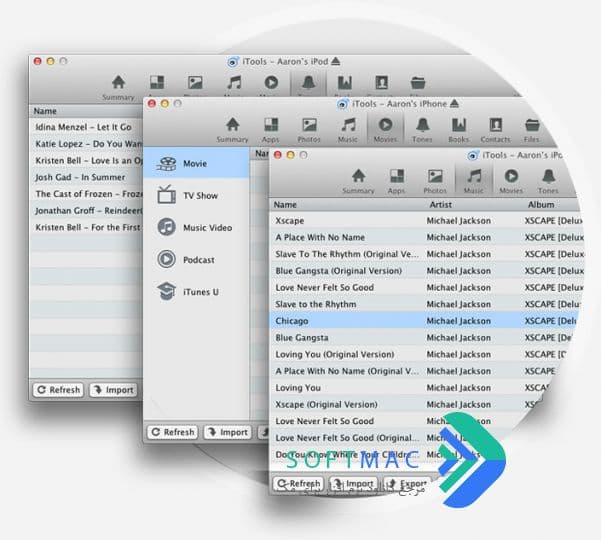The height and width of the screenshot is (540, 601).
Task: Open Apps in the iPhone window toolbar
Action: tap(271, 130)
